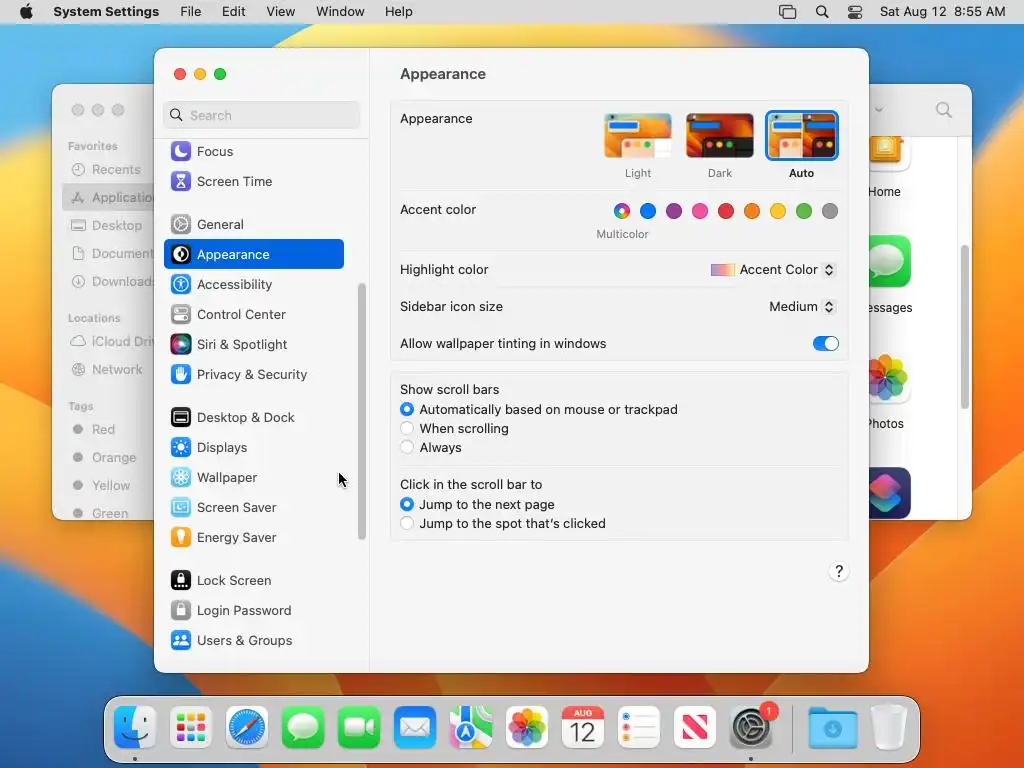Open Lock Screen settings
Viewport: 1024px width, 768px height.
[253, 581]
